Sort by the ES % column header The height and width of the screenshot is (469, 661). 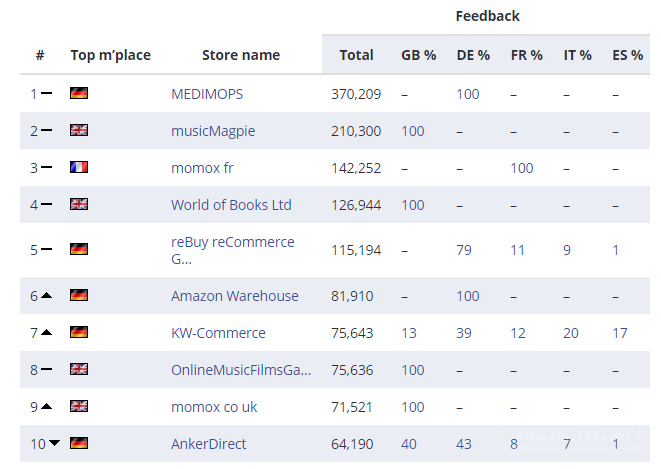click(x=628, y=55)
